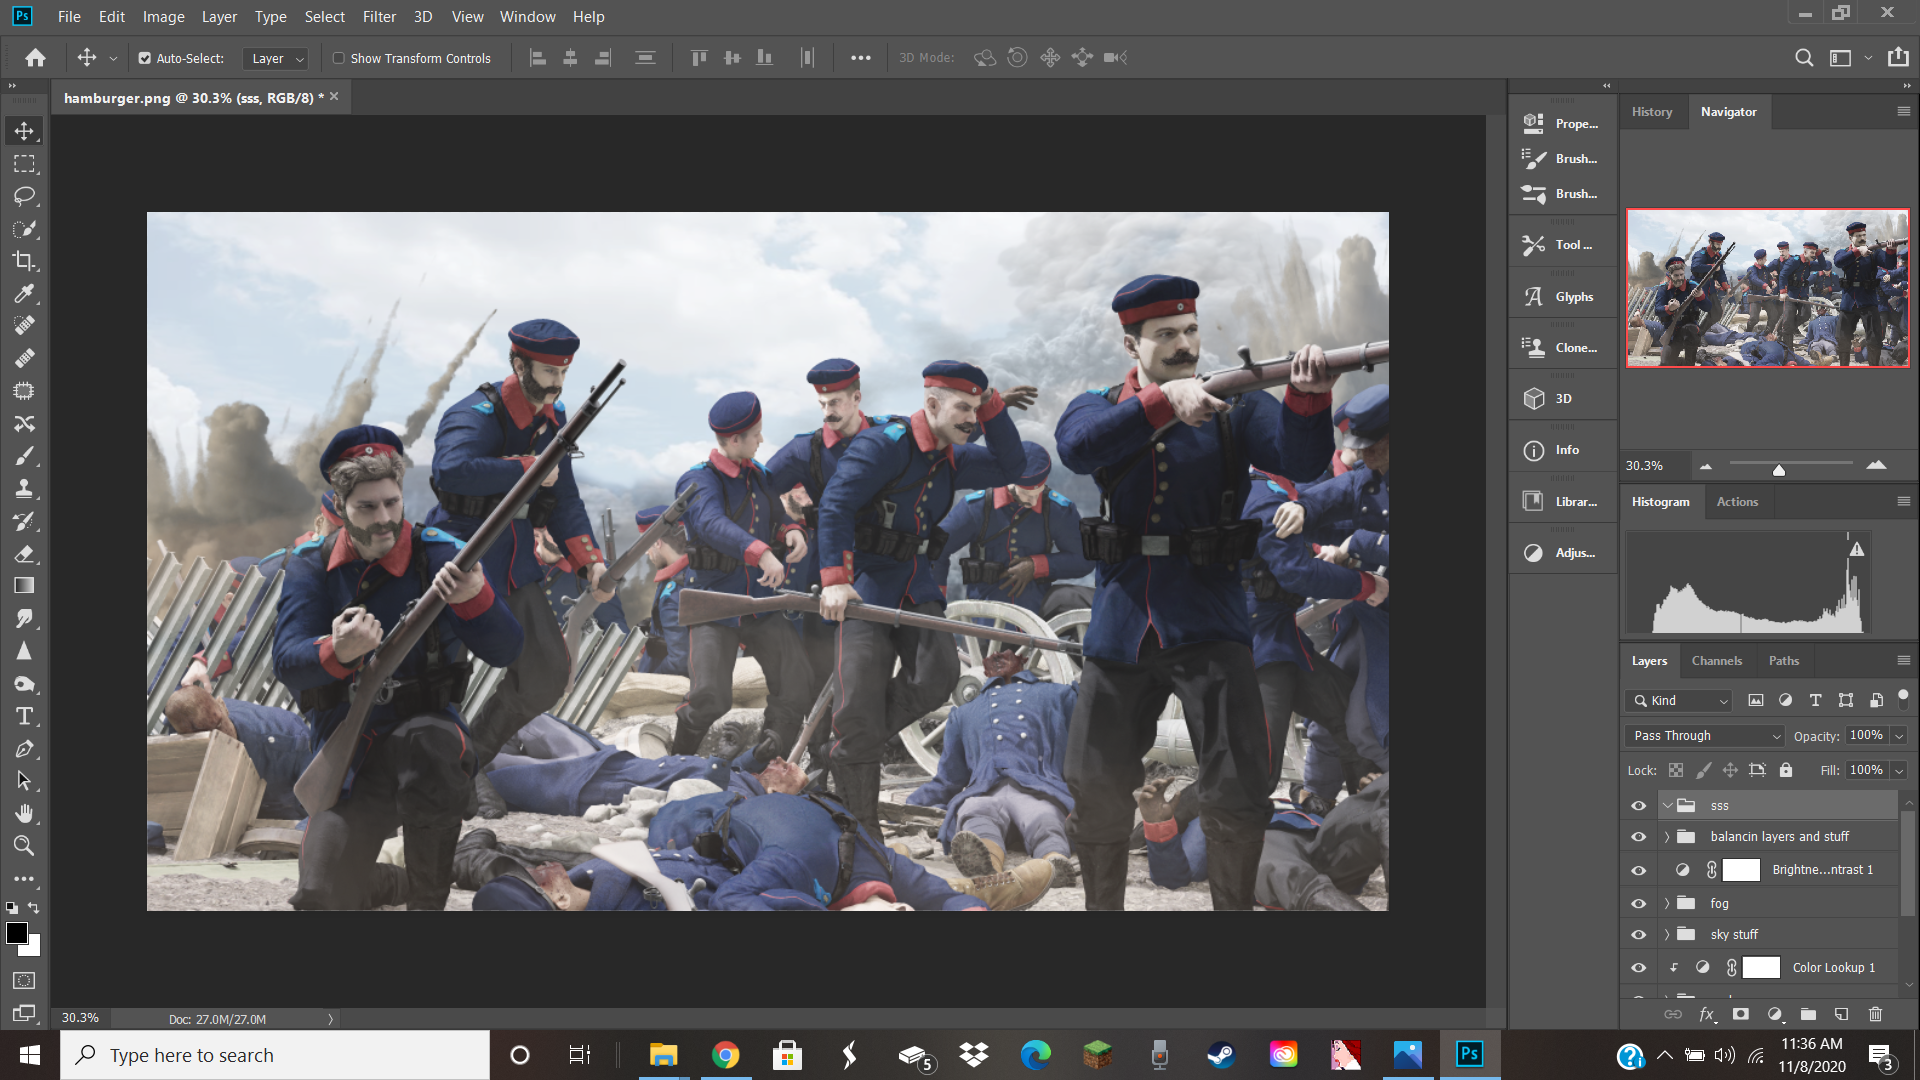Pick the Eyedropper tool
The height and width of the screenshot is (1080, 1920).
pyautogui.click(x=24, y=293)
